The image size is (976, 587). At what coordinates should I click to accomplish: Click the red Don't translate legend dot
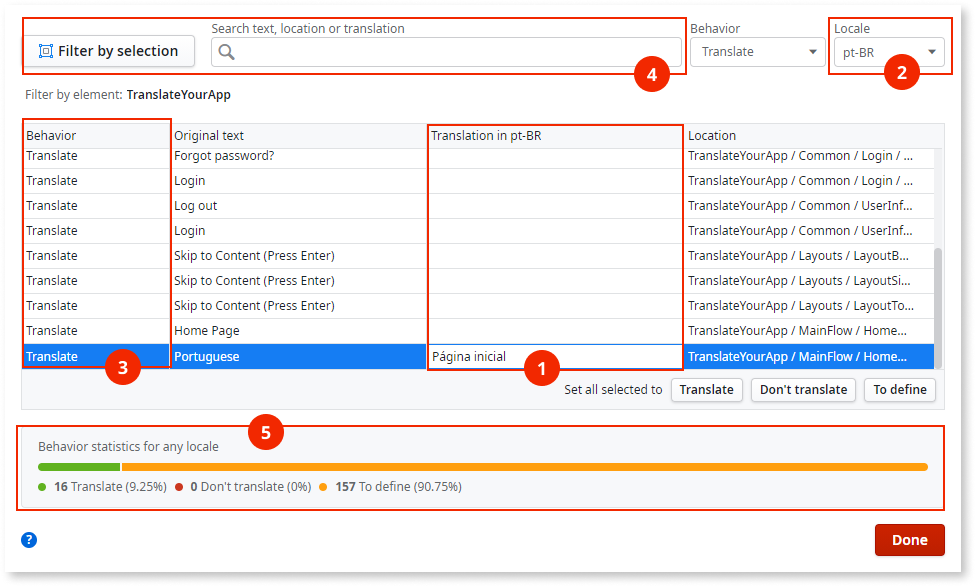click(x=178, y=486)
